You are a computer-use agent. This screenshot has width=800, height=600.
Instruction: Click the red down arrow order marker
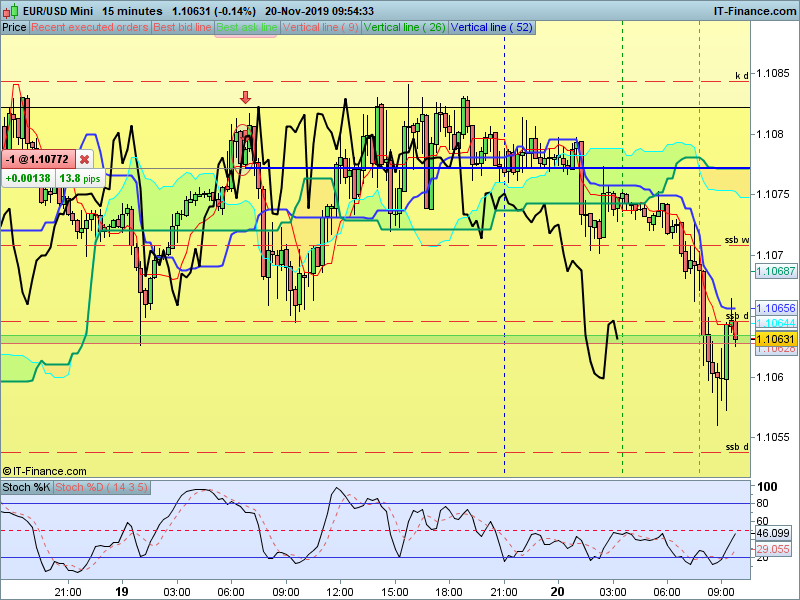tap(245, 97)
